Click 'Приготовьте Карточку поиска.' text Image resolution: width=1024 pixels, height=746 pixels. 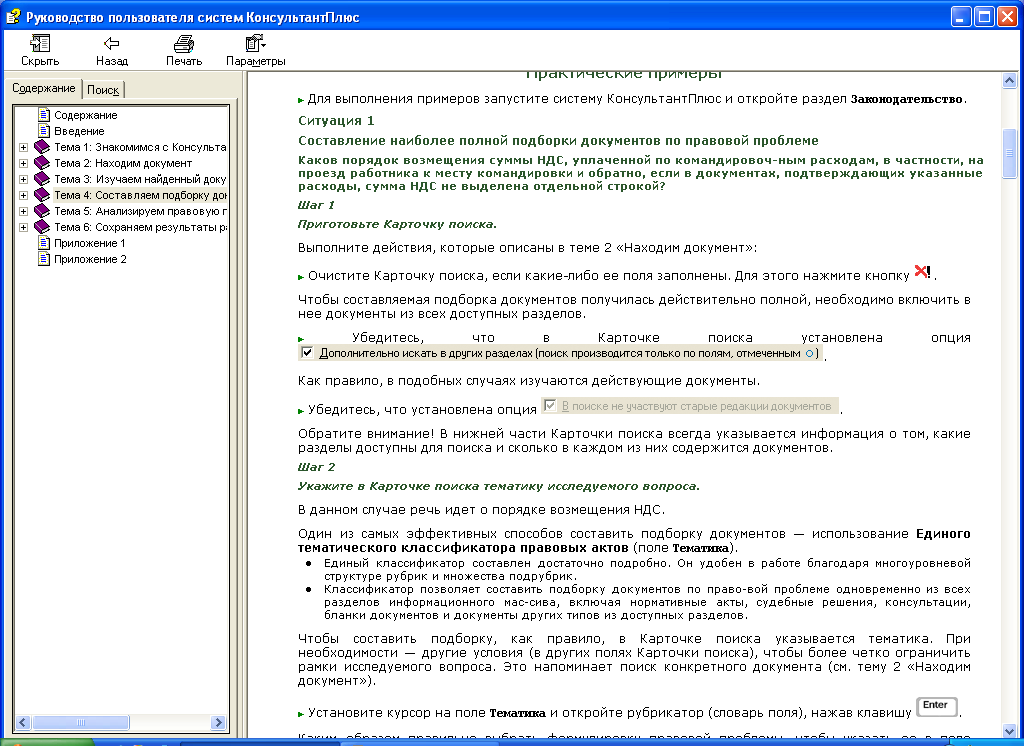click(x=397, y=224)
